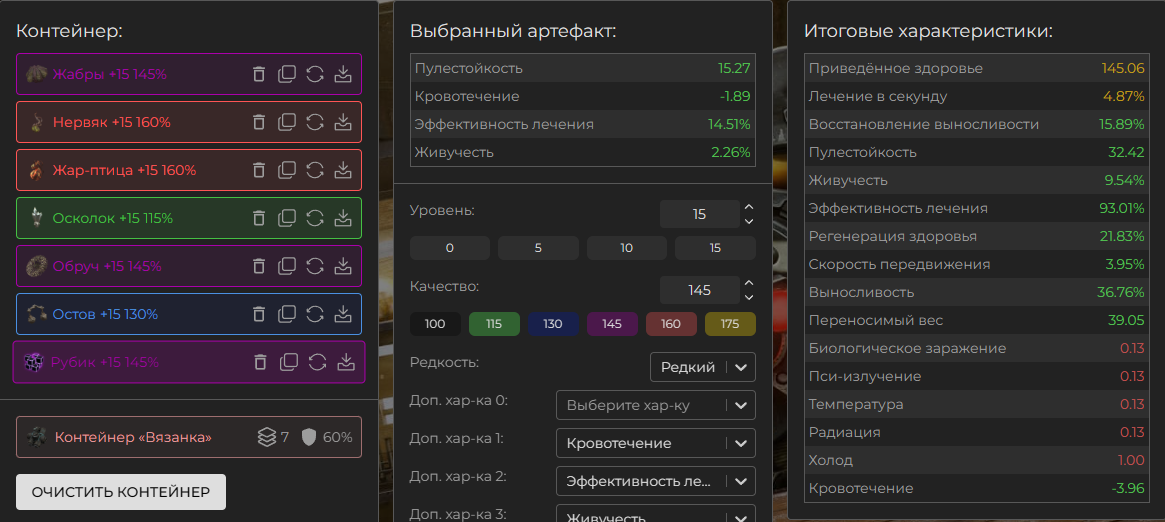
Task: Copy the Осколок artifact
Action: pyautogui.click(x=286, y=218)
